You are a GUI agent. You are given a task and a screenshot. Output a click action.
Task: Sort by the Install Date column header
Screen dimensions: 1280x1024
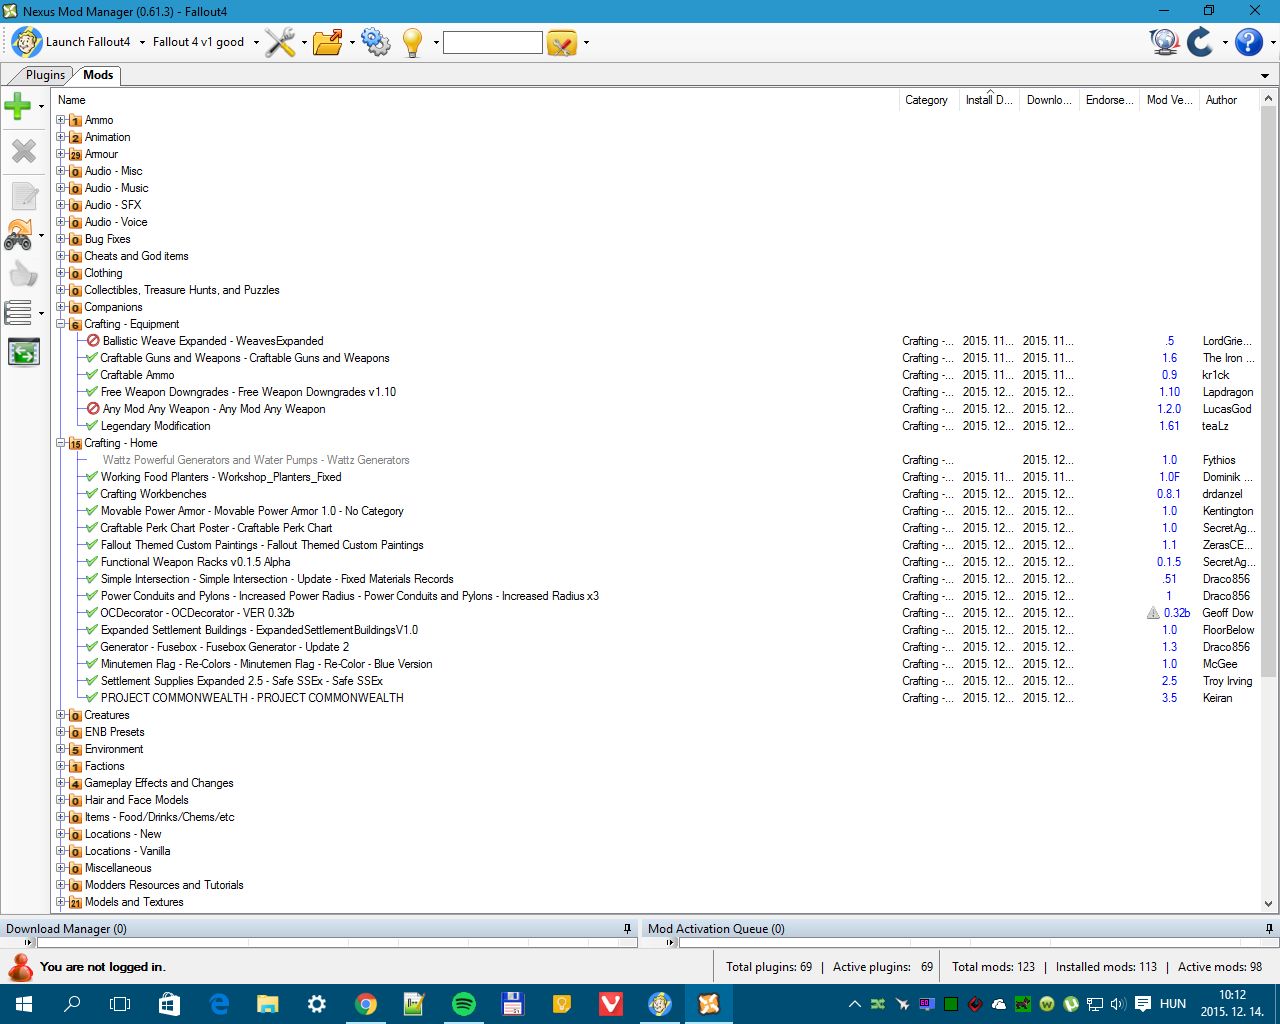989,100
